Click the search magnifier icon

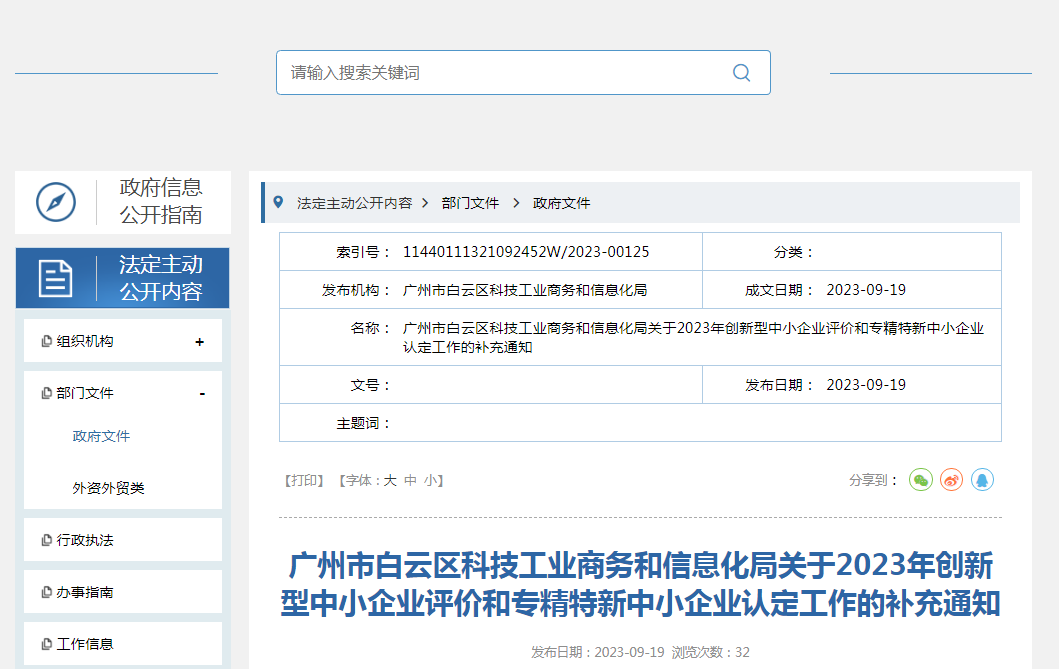tap(741, 73)
